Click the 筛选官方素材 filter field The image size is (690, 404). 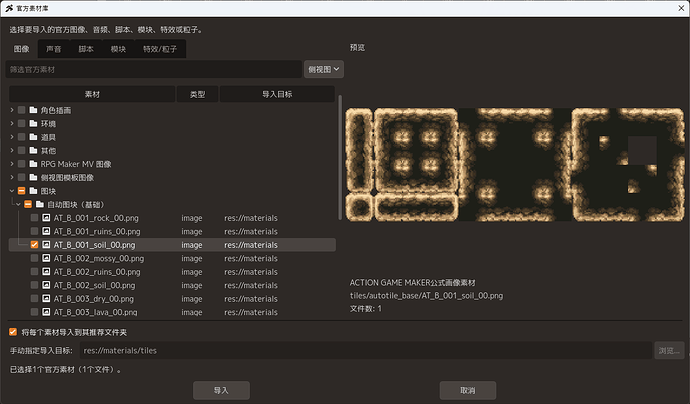click(x=154, y=70)
